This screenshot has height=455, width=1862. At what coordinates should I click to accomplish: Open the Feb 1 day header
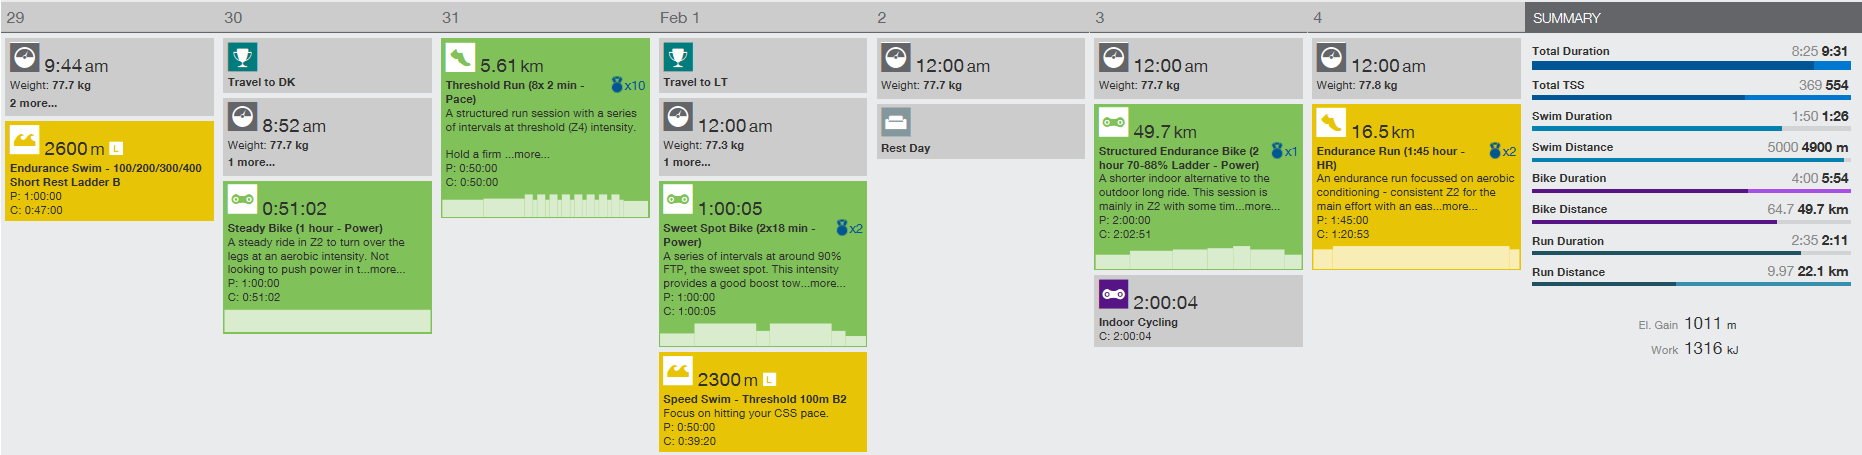(680, 18)
